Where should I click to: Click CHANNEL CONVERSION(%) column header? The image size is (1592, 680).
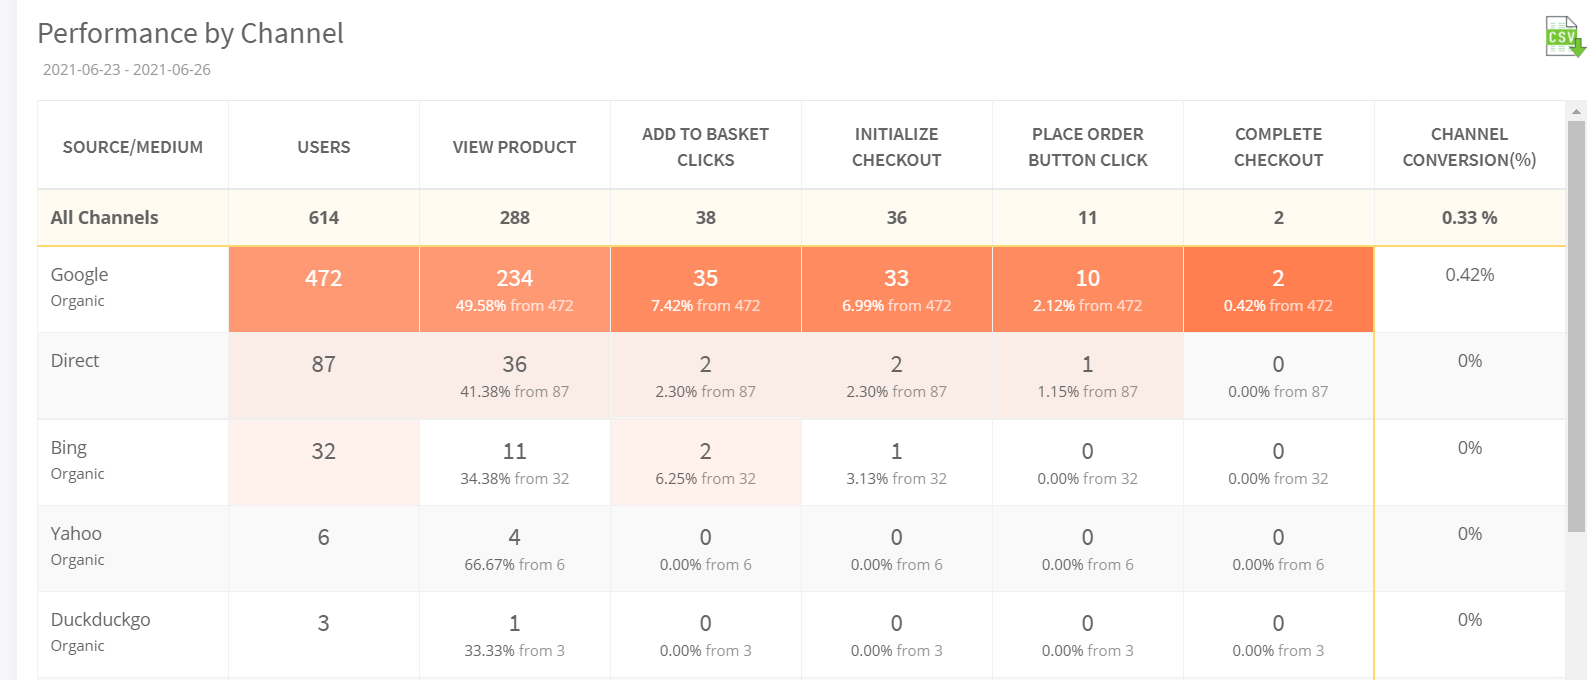1469,147
